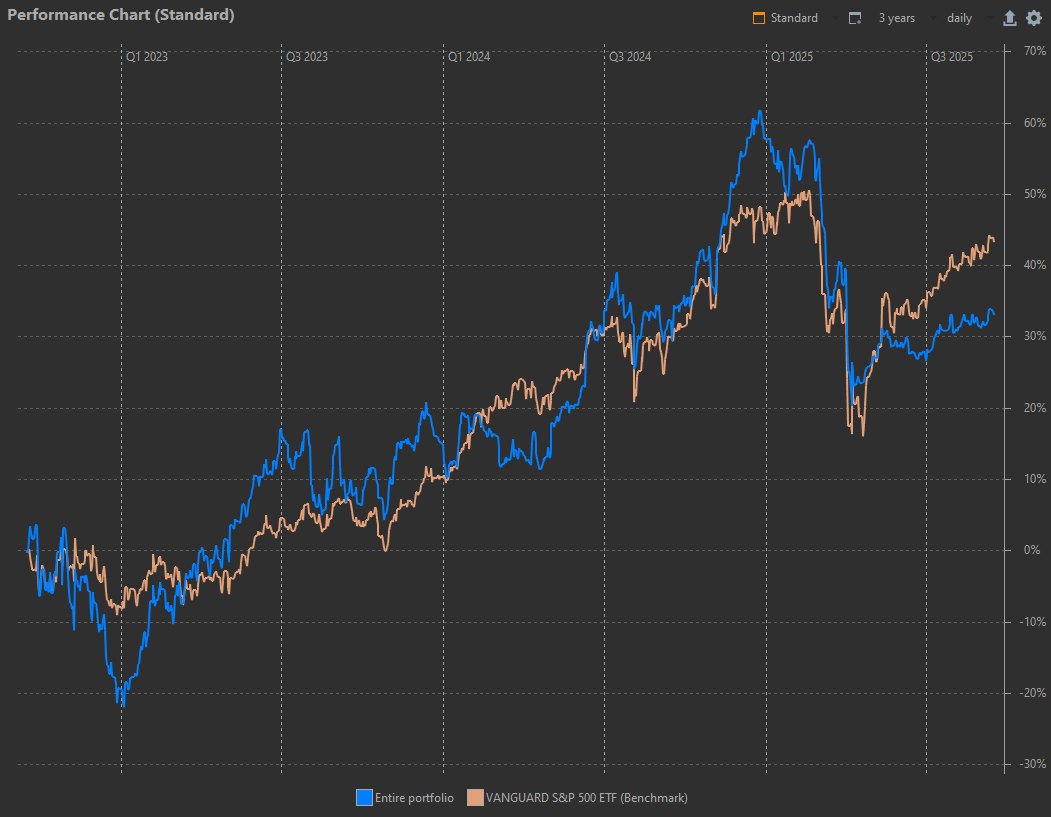Click the -20% y-axis label
Screen dimensions: 1051x817
1033,692
